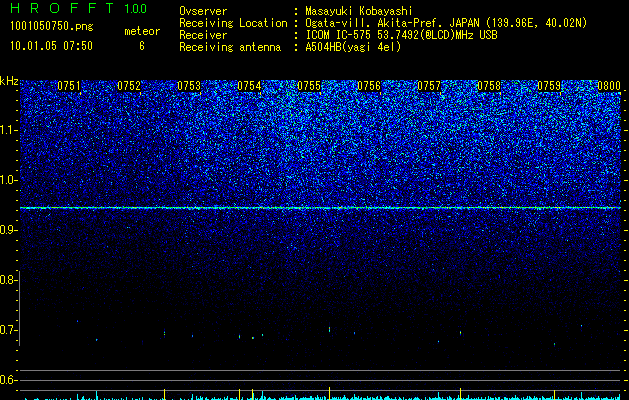Select the file name '1001050750.png'
Image resolution: width=629 pixels, height=400 pixels.
coord(51,27)
